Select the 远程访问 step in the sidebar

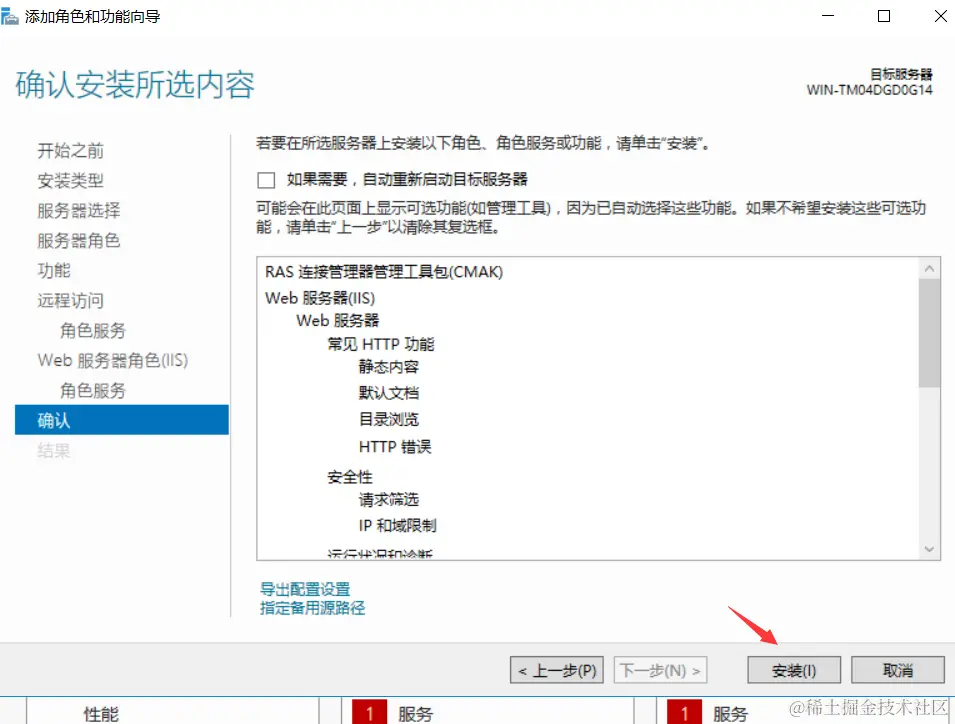point(71,300)
